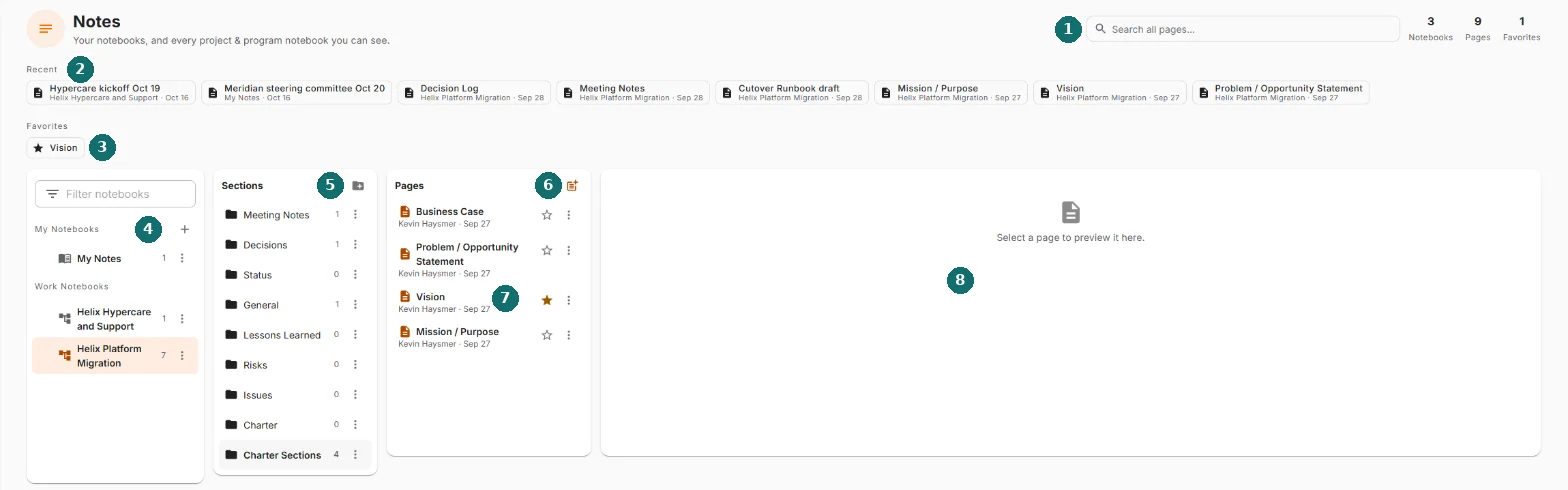The width and height of the screenshot is (1568, 490).
Task: Click the Risks section folder icon
Action: 232,364
